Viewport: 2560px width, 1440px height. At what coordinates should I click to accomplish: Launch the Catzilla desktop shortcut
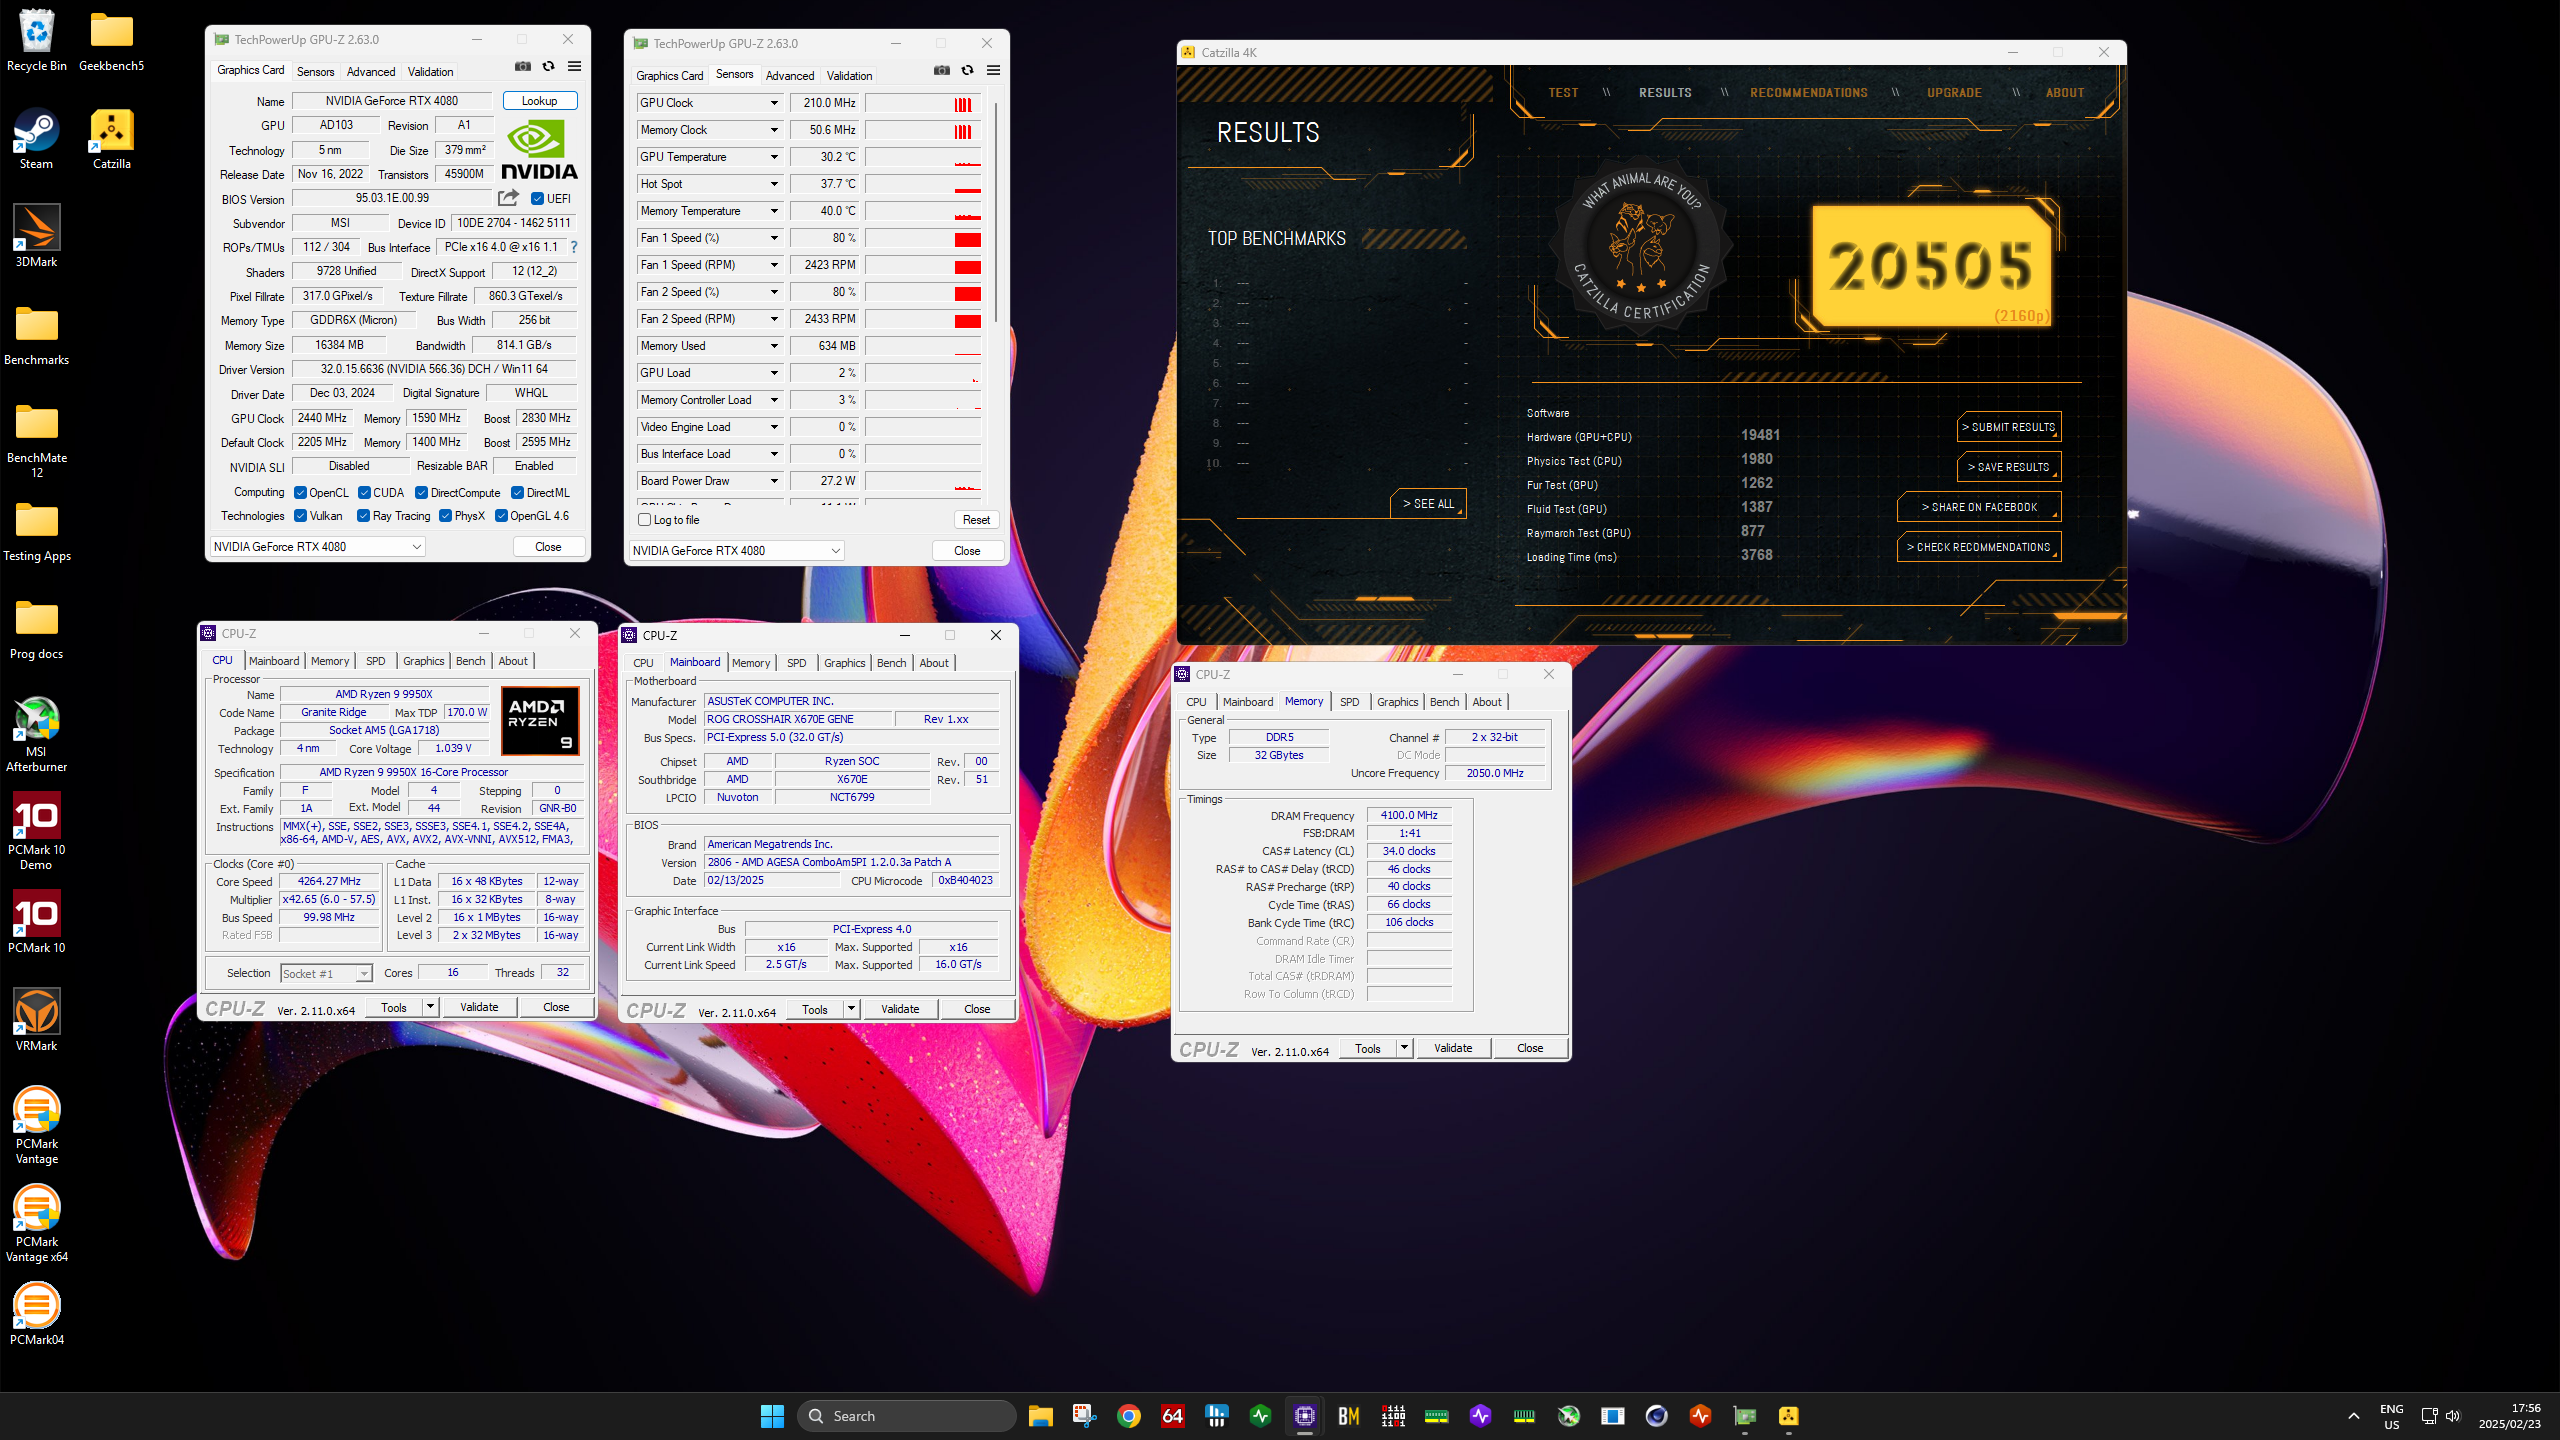(x=111, y=138)
